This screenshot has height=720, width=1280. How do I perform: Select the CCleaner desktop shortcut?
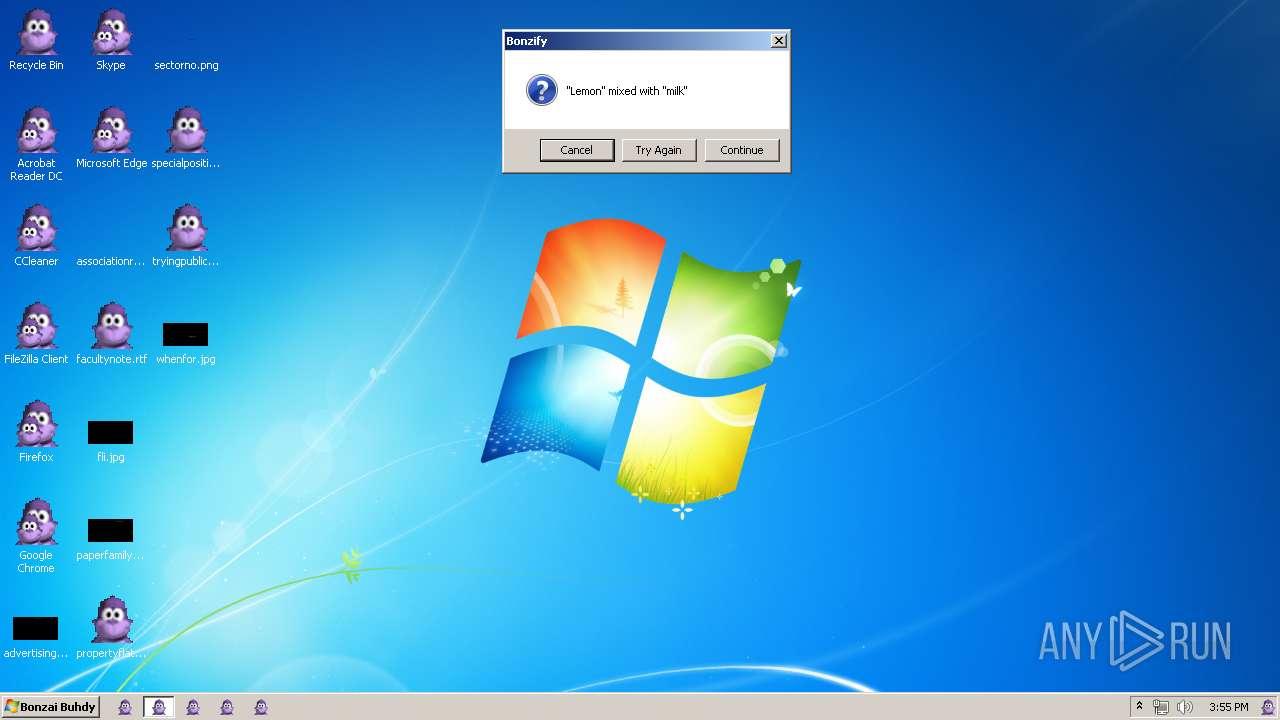36,237
